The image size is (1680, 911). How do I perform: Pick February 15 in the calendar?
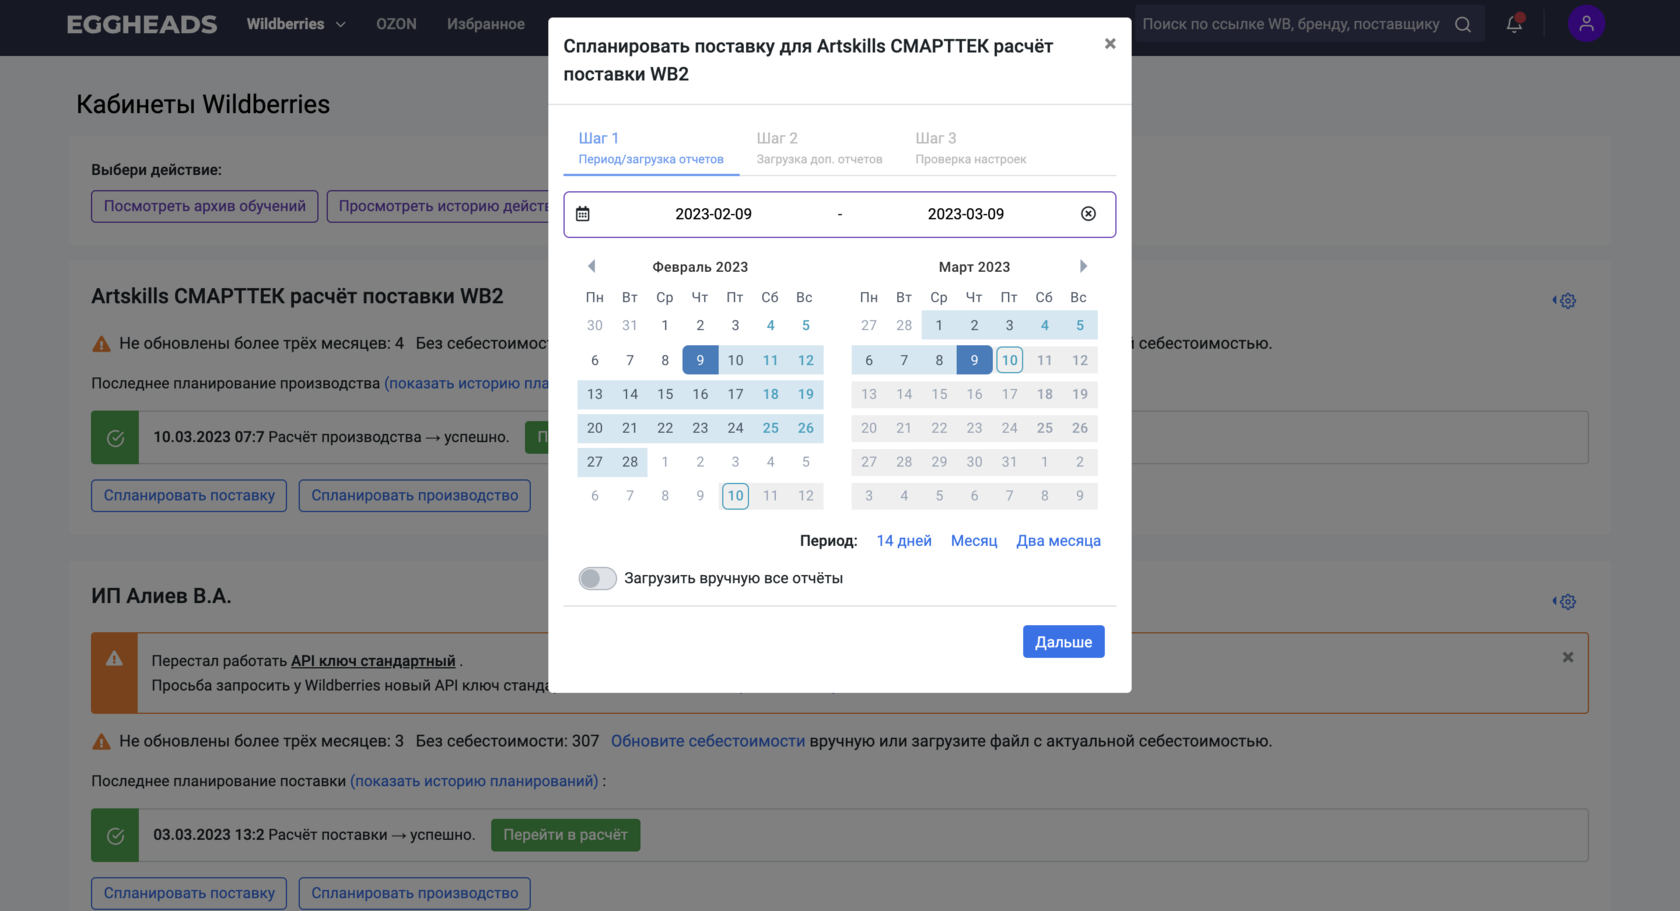pos(665,394)
